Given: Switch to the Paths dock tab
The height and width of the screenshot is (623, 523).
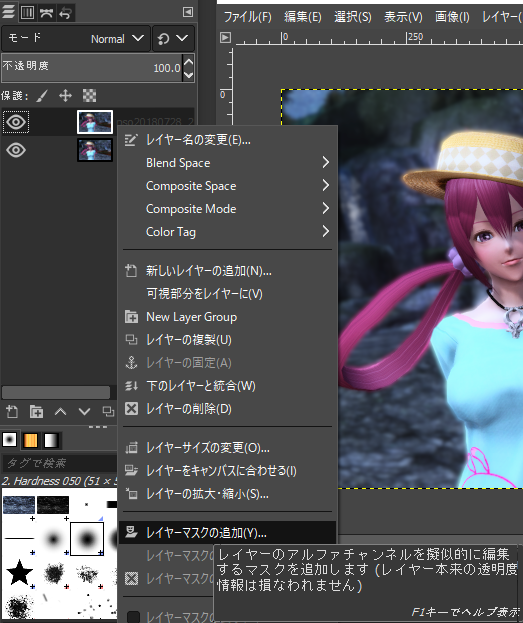Looking at the screenshot, I should [46, 13].
